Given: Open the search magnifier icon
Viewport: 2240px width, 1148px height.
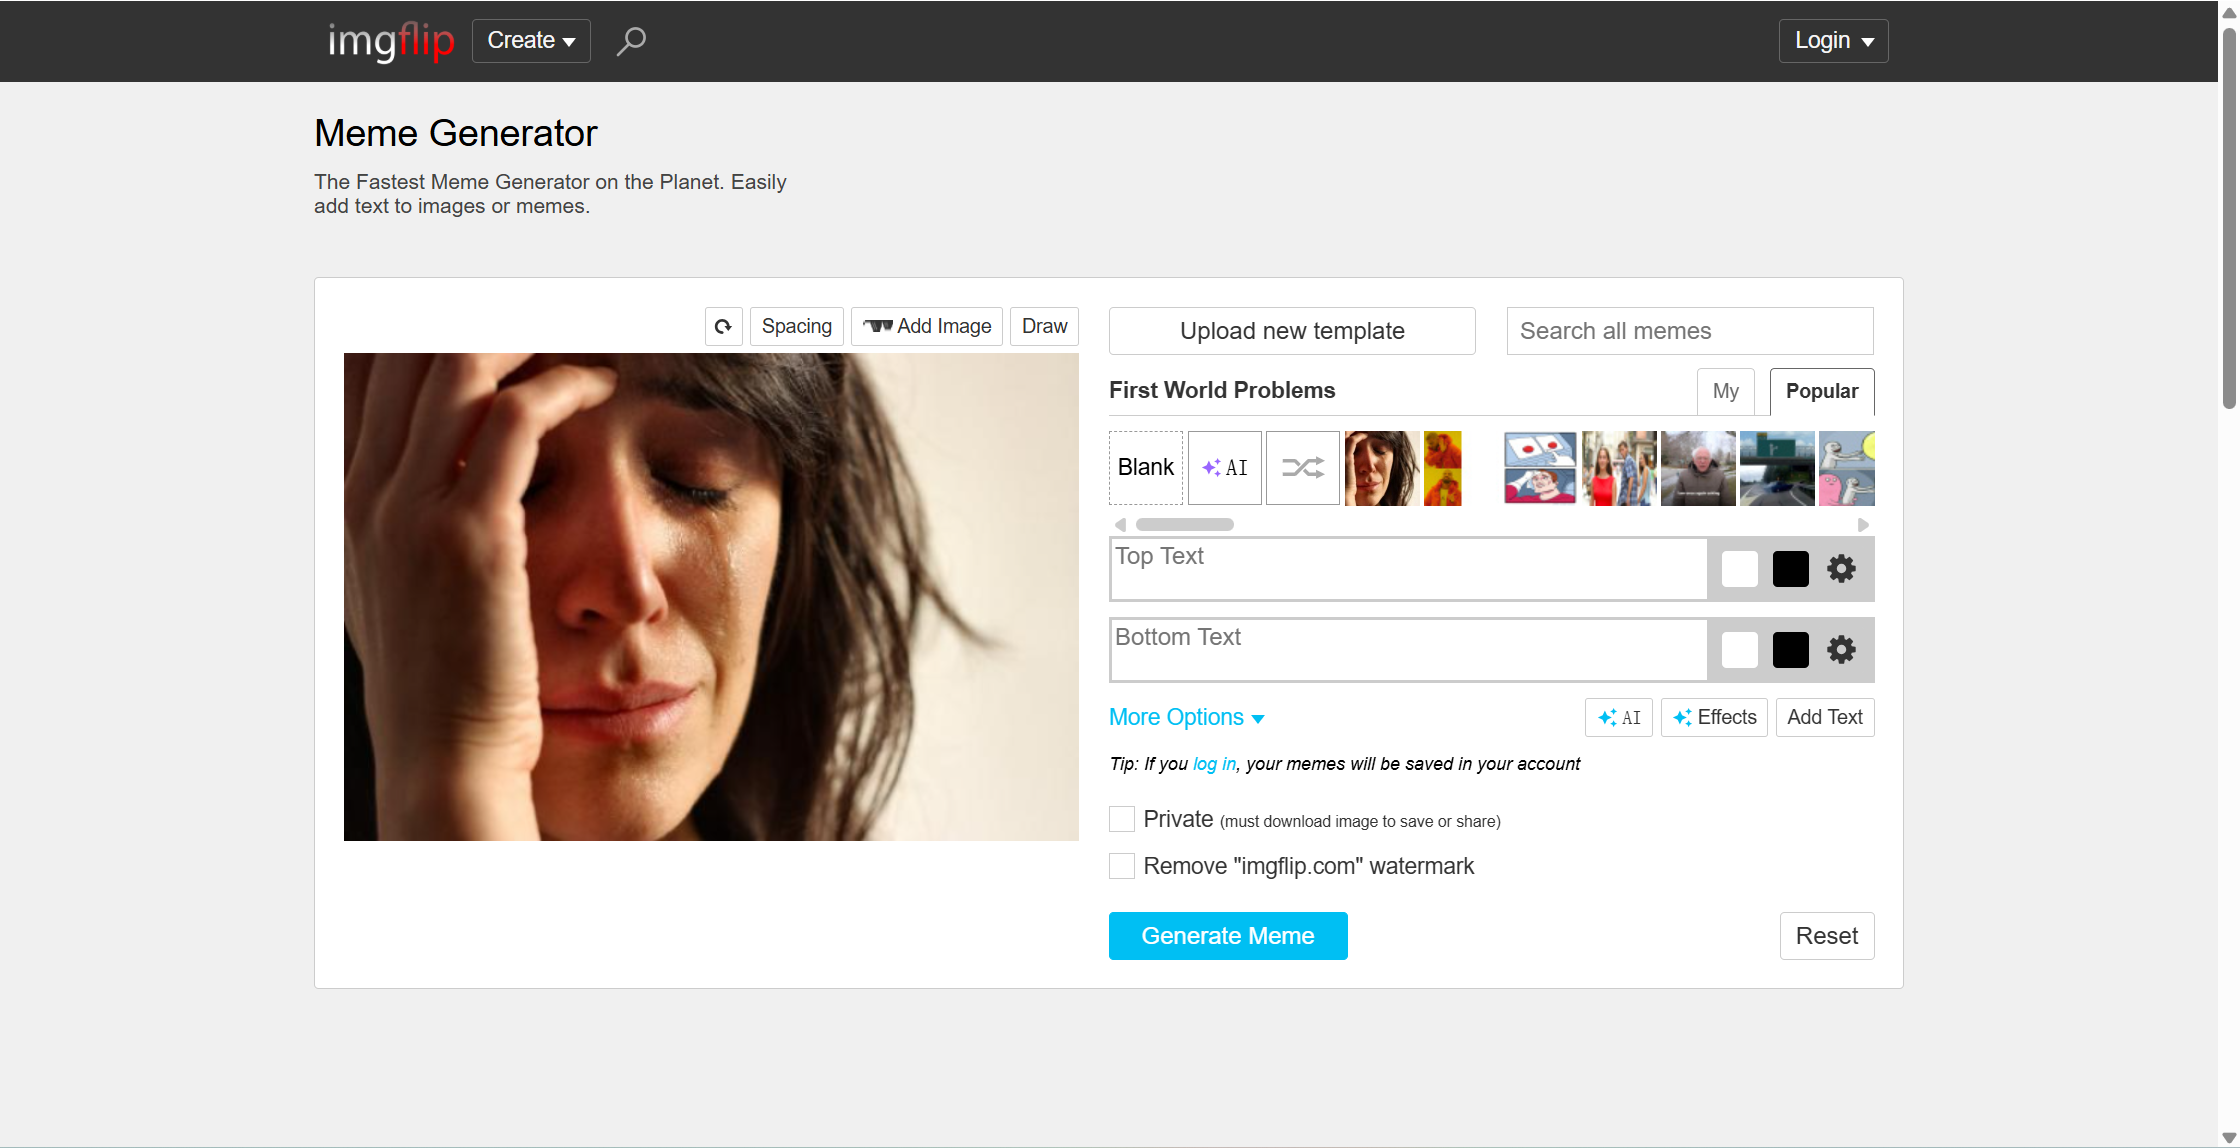Looking at the screenshot, I should pos(631,41).
